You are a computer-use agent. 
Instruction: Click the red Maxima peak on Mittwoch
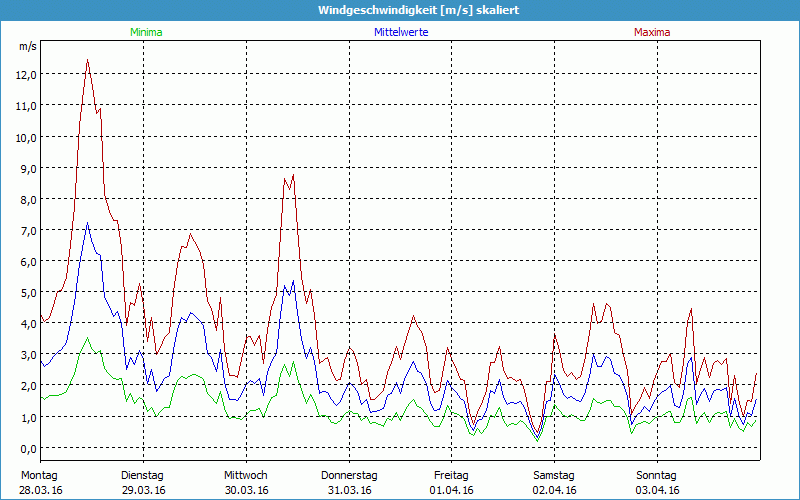[293, 175]
